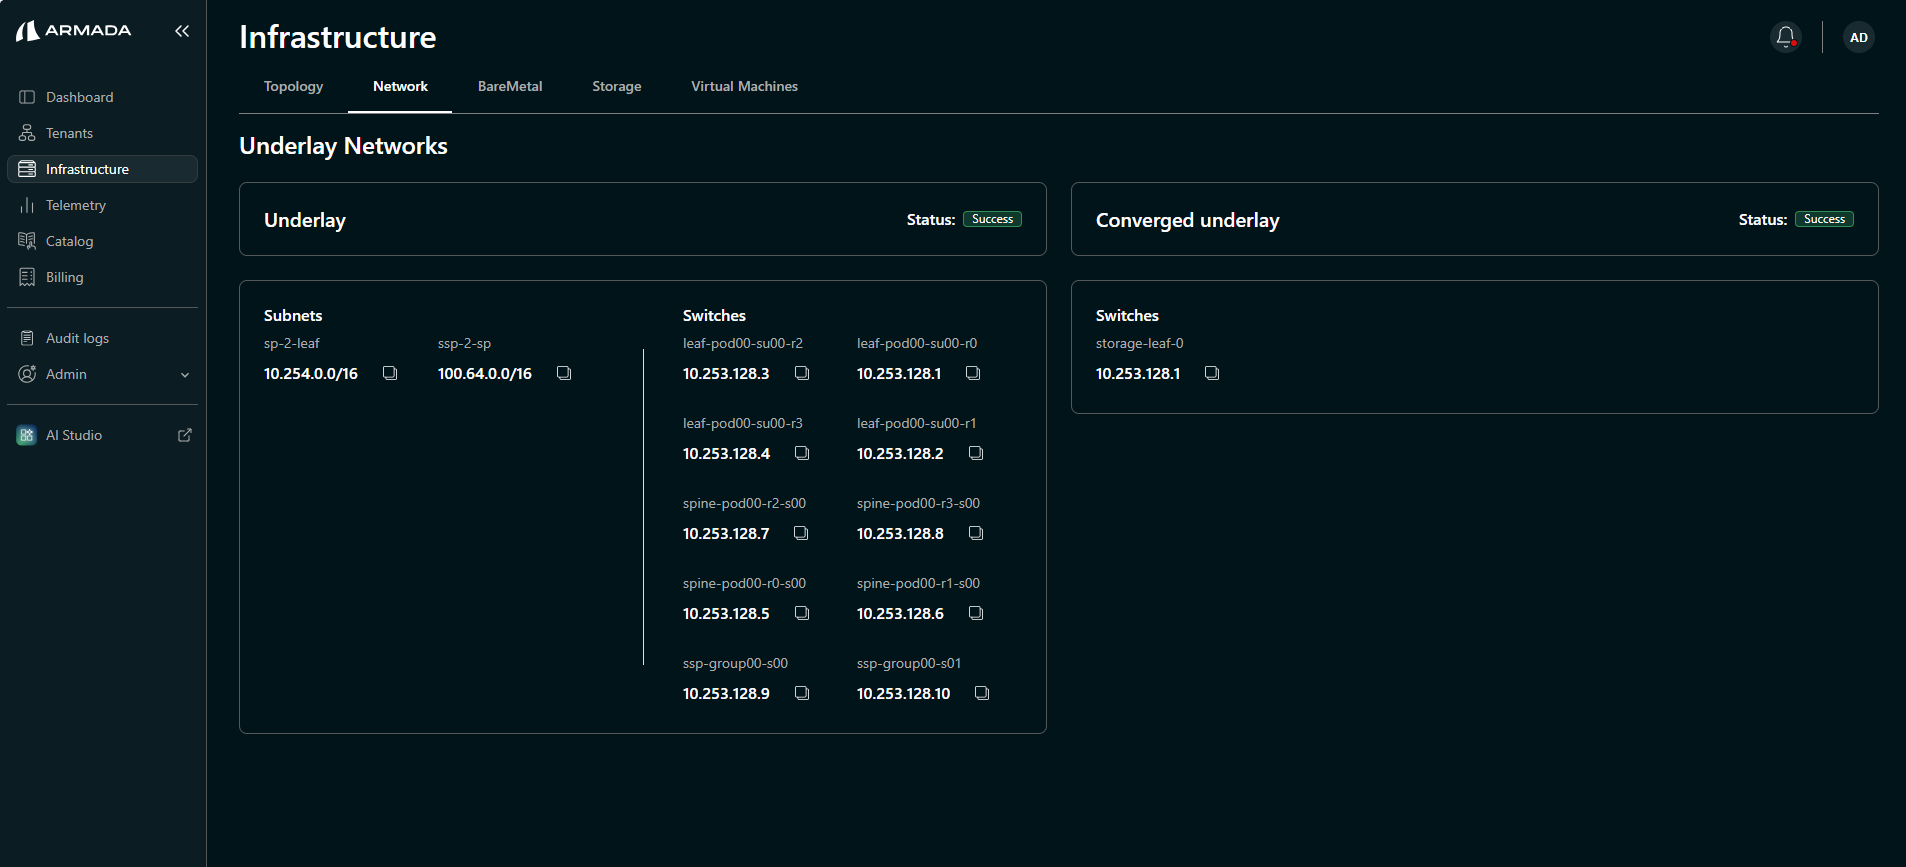
Task: View Audit logs
Action: 102,338
